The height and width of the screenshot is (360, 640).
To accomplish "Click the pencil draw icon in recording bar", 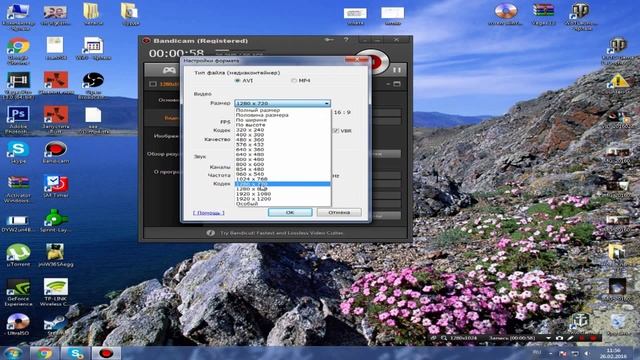I will pos(570,338).
